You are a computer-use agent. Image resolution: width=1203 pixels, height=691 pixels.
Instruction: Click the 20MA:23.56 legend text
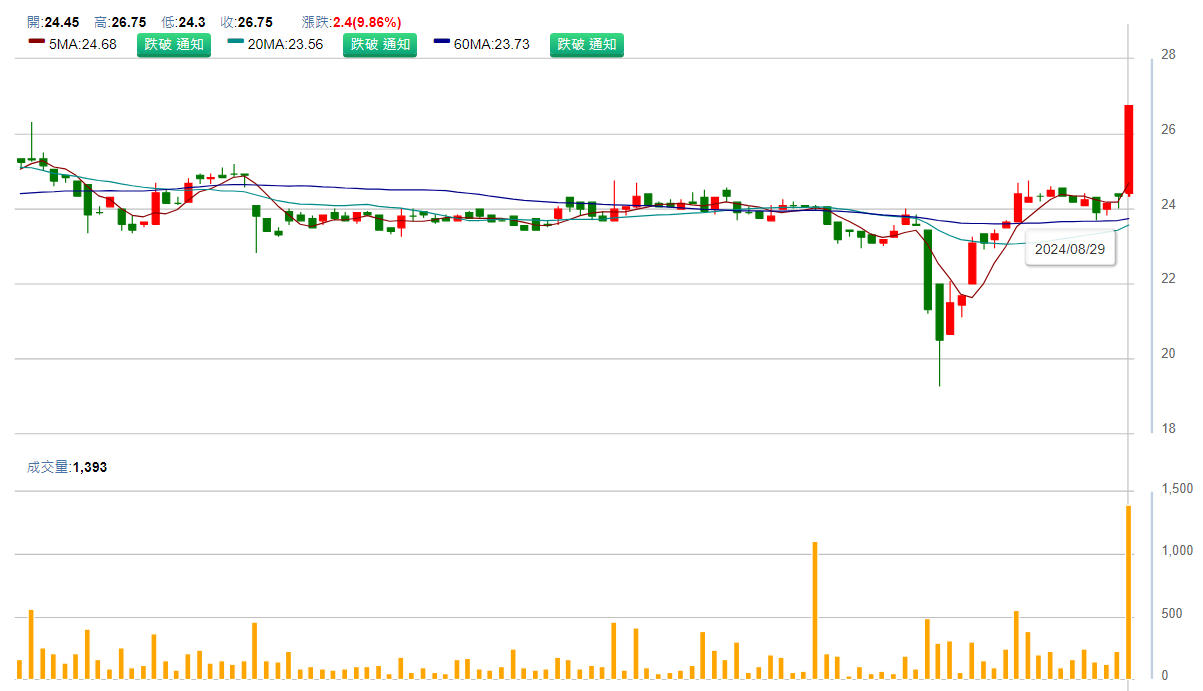(x=285, y=44)
